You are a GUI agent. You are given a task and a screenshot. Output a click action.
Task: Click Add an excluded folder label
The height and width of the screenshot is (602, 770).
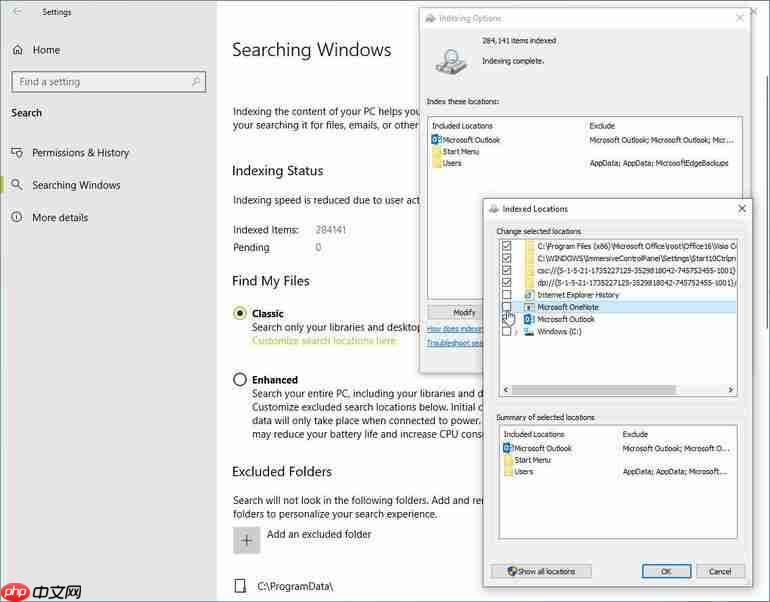pyautogui.click(x=319, y=534)
